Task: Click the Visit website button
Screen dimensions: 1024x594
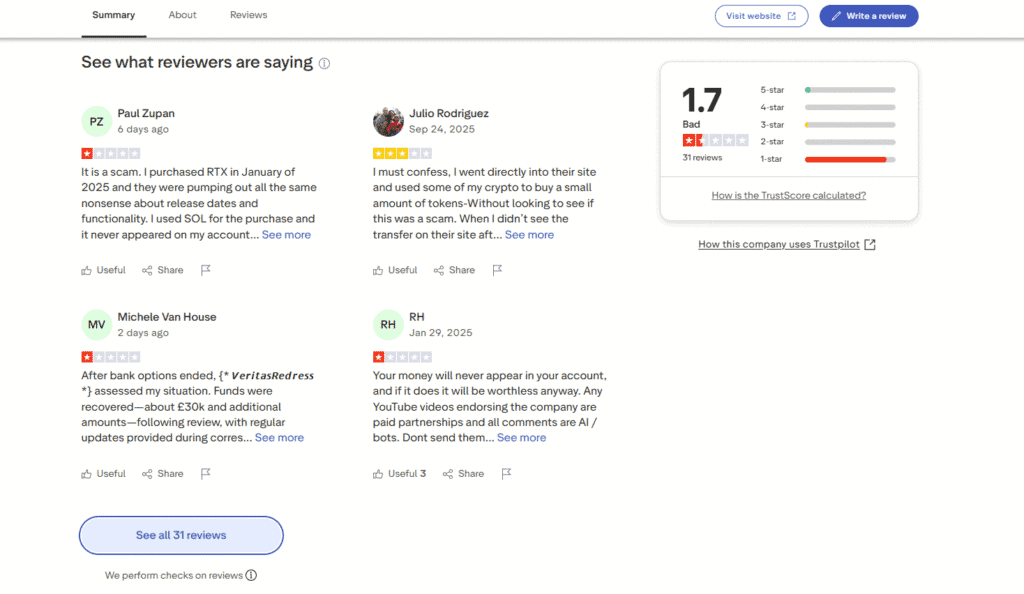Action: tap(761, 16)
